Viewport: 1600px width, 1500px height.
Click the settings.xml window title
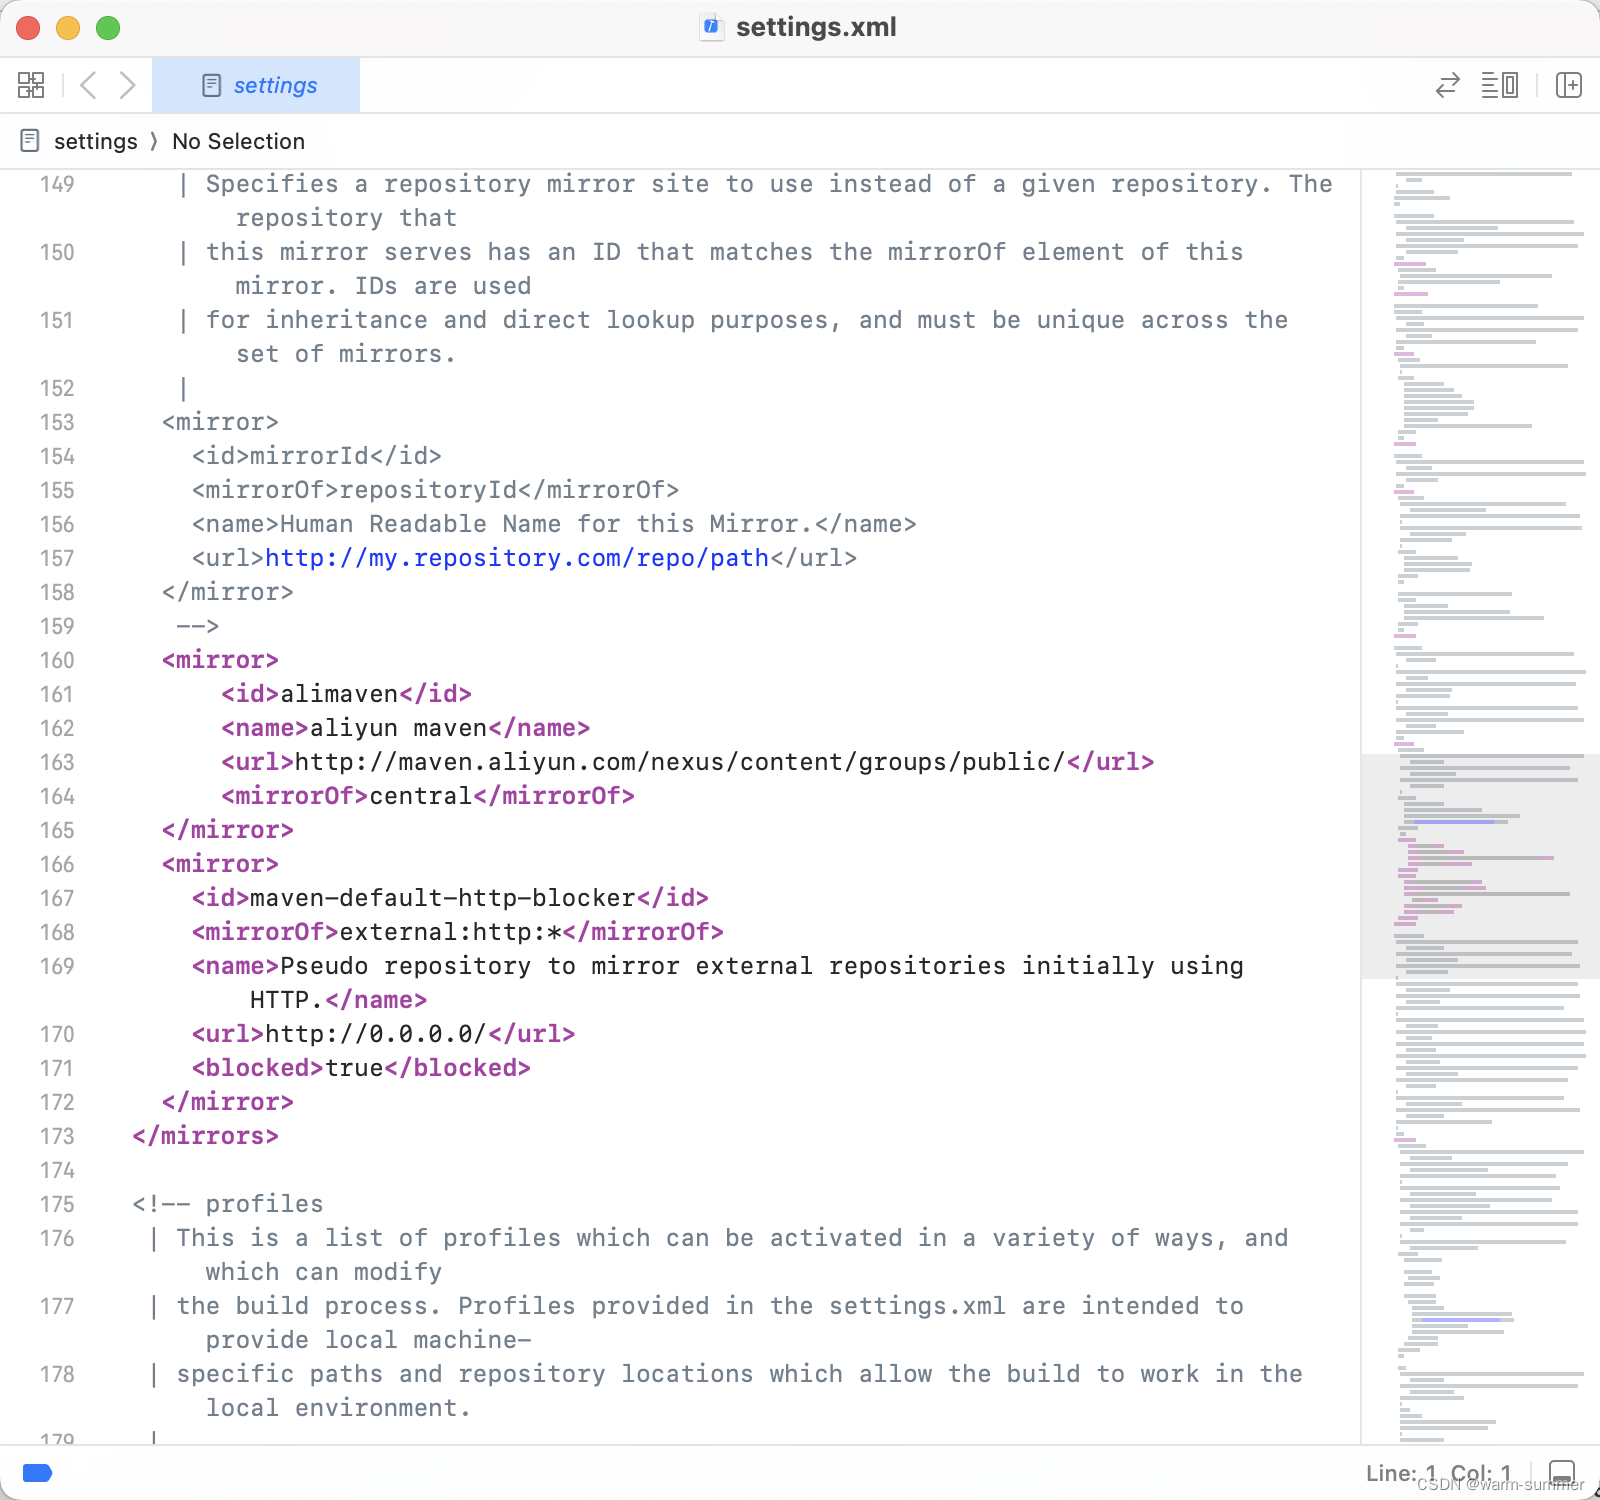816,27
